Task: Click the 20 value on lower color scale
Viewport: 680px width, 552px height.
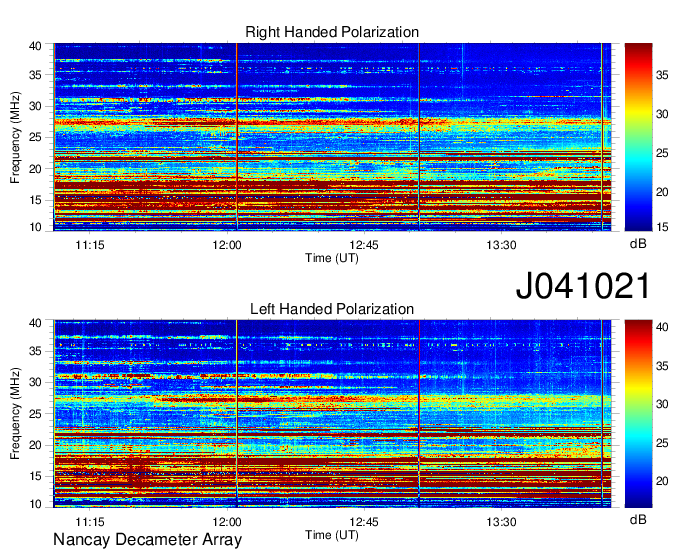Action: (x=662, y=481)
